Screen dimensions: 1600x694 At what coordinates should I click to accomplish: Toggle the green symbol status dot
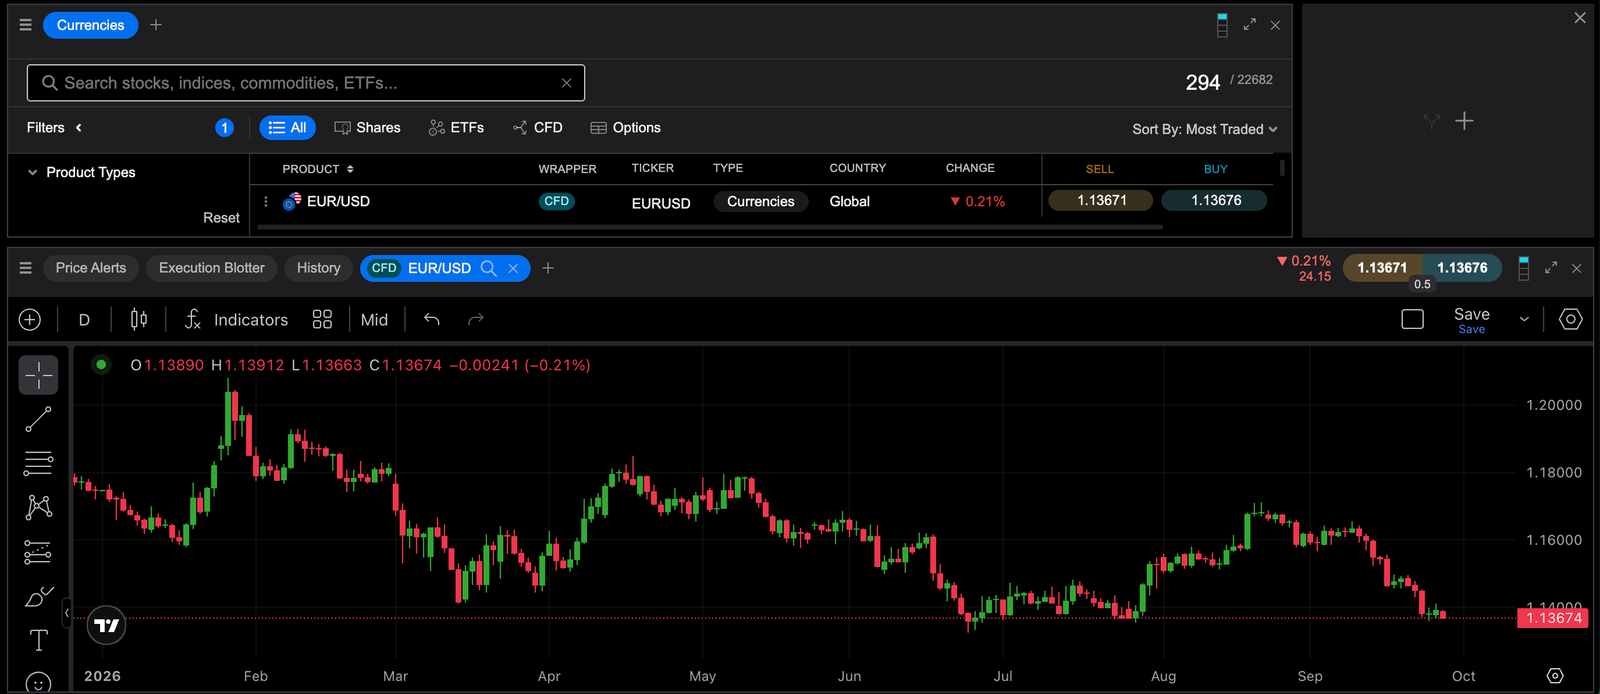click(101, 365)
